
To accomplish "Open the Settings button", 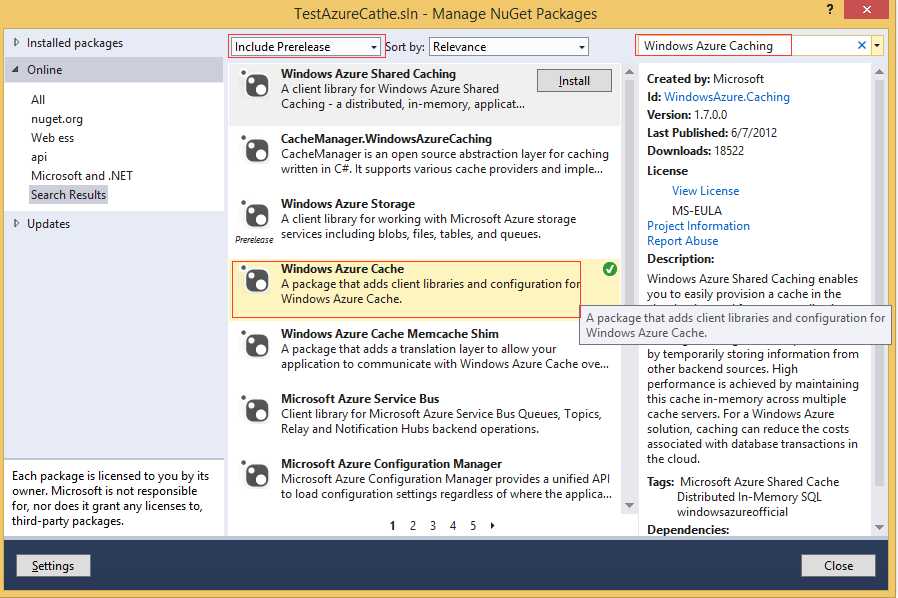I will coord(53,566).
